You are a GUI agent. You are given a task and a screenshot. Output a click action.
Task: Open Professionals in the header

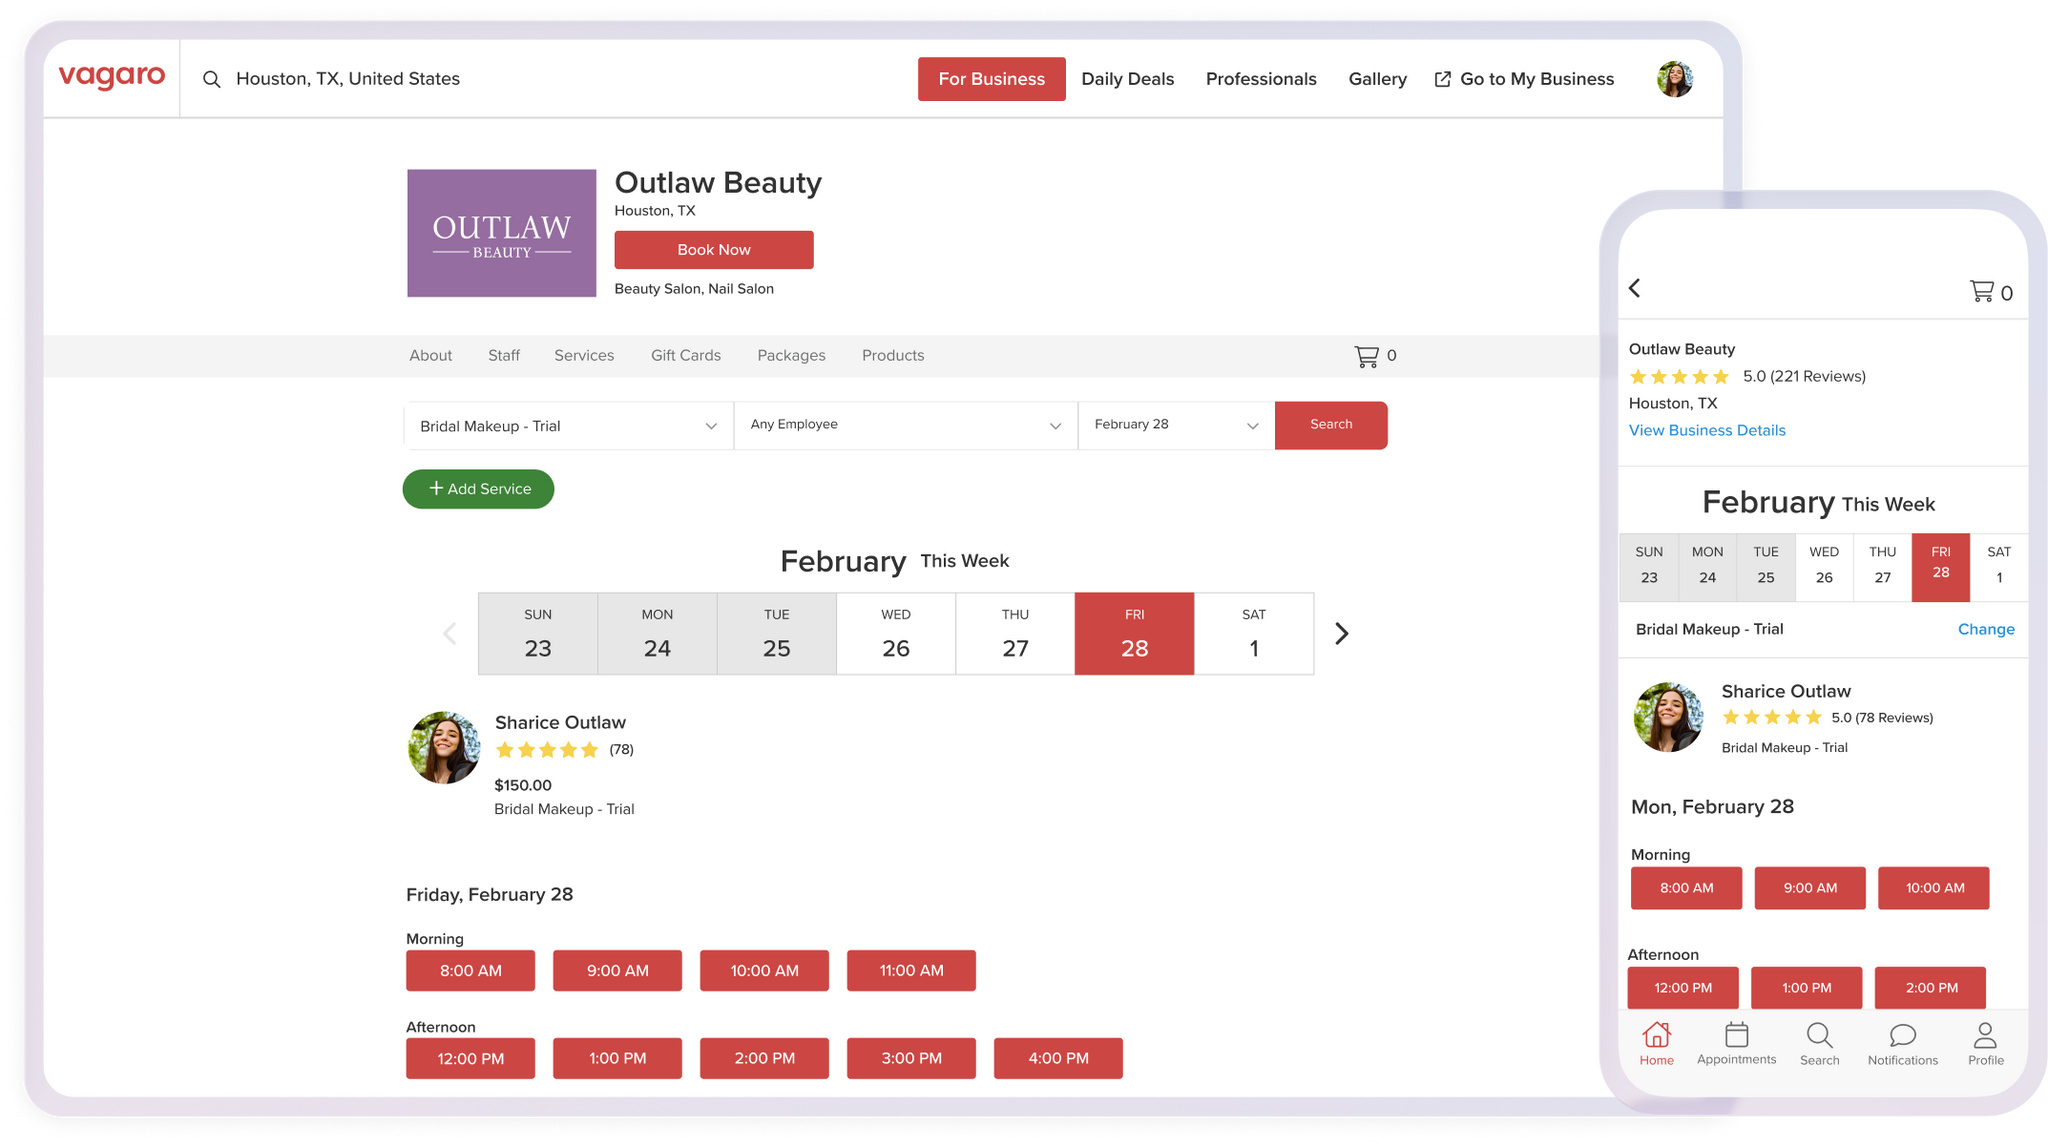tap(1261, 79)
